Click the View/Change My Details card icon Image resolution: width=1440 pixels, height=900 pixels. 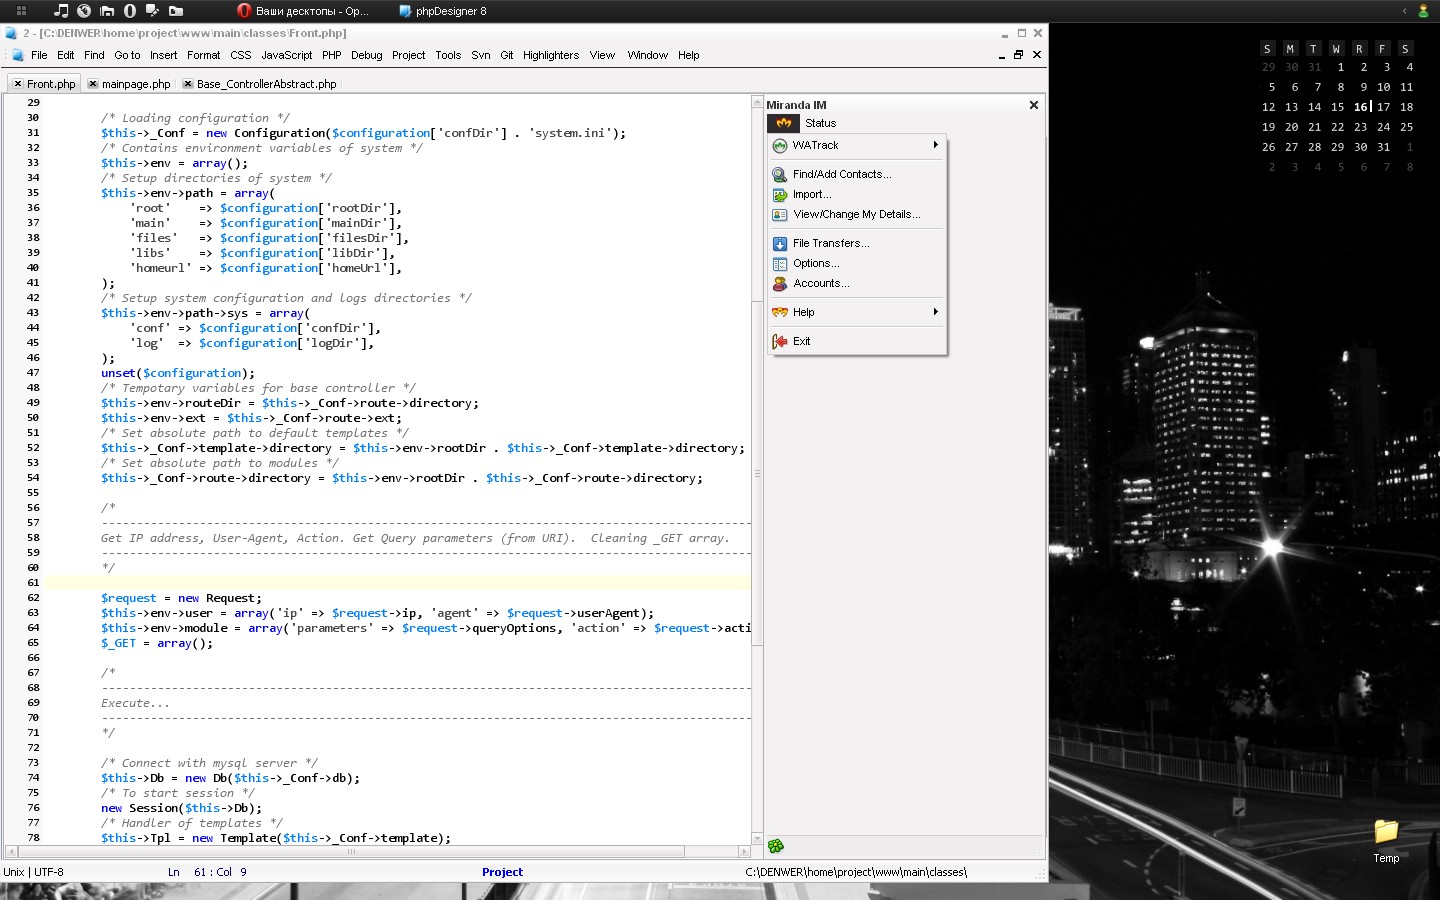click(780, 214)
